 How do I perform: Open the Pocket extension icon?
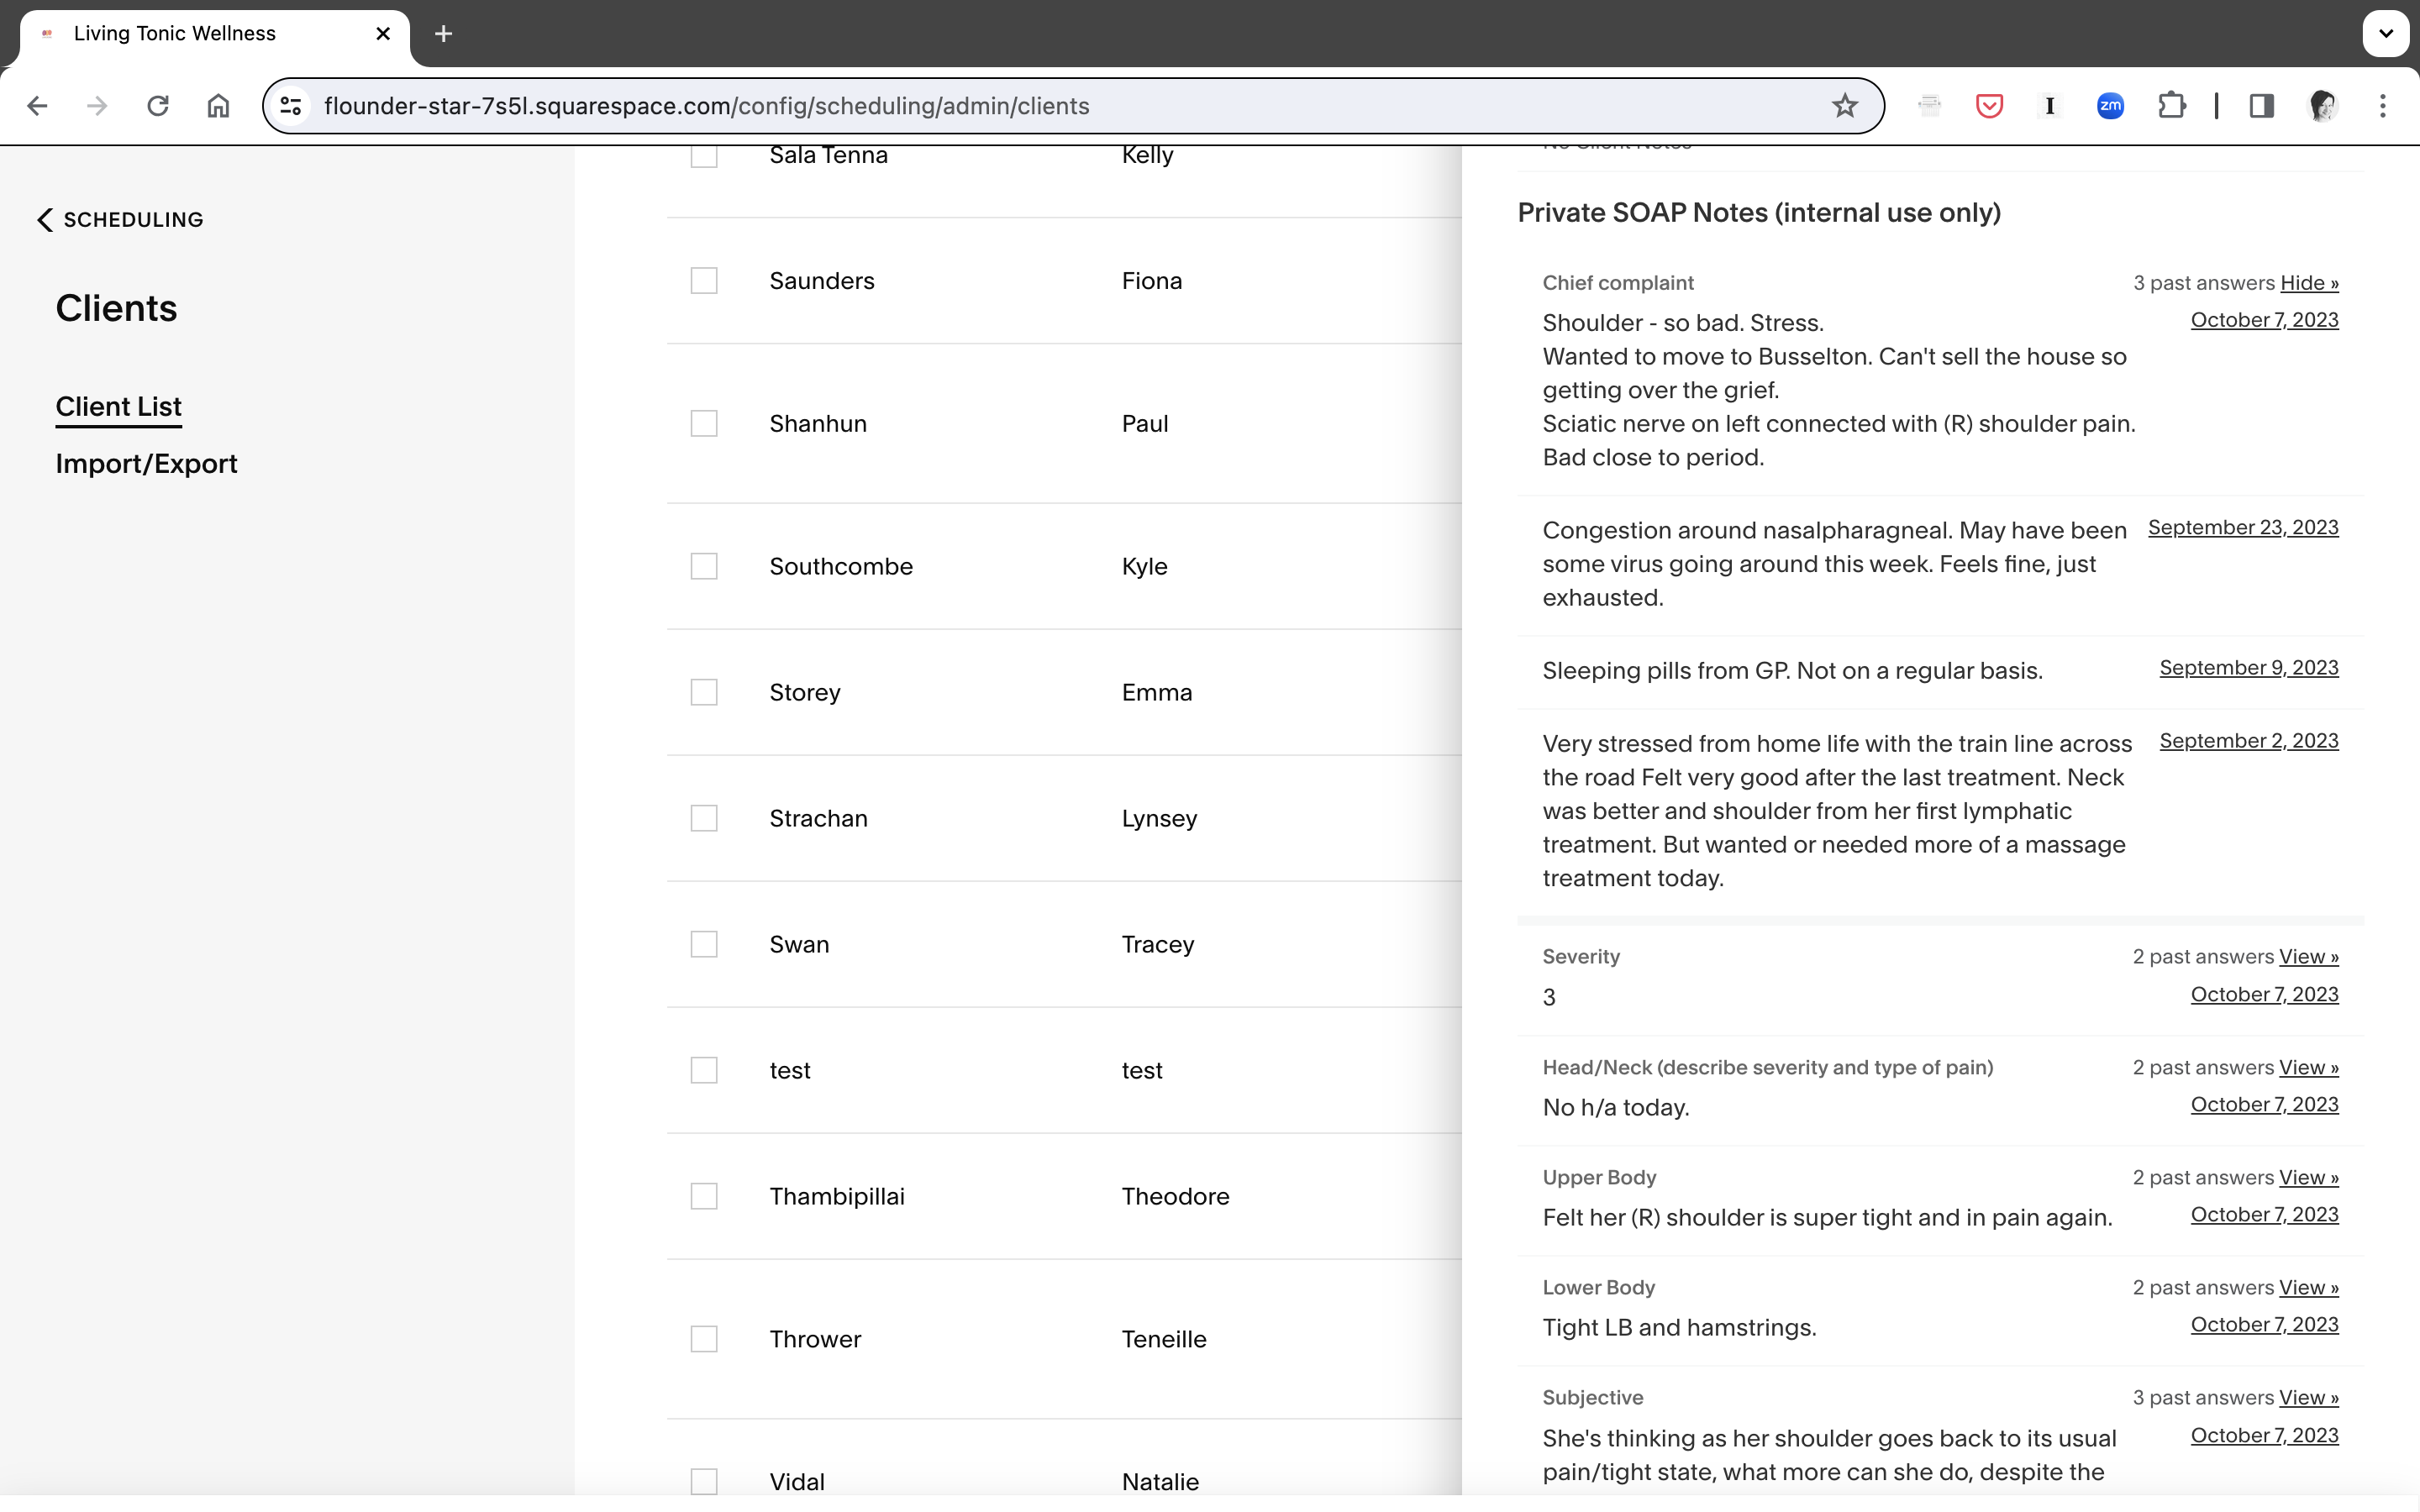1989,106
